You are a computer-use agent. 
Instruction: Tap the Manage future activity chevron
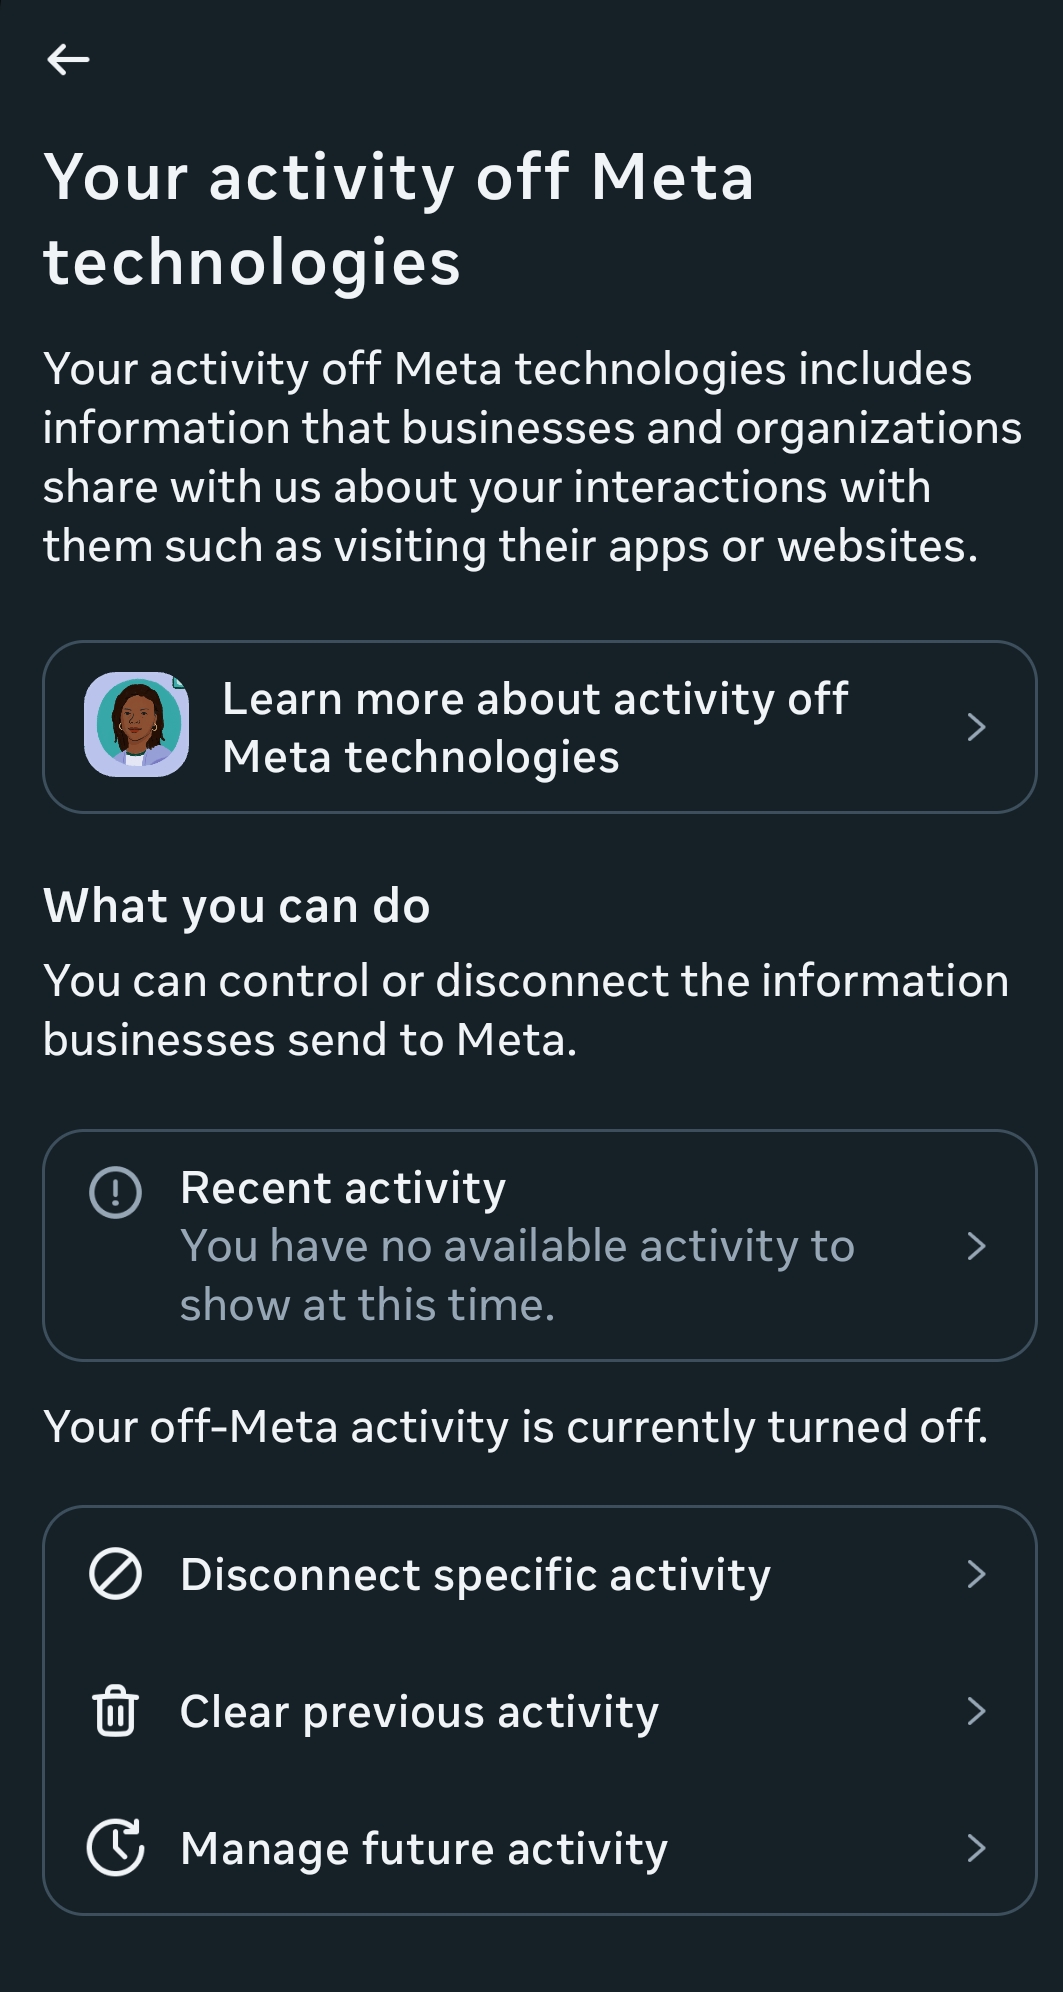[976, 1848]
